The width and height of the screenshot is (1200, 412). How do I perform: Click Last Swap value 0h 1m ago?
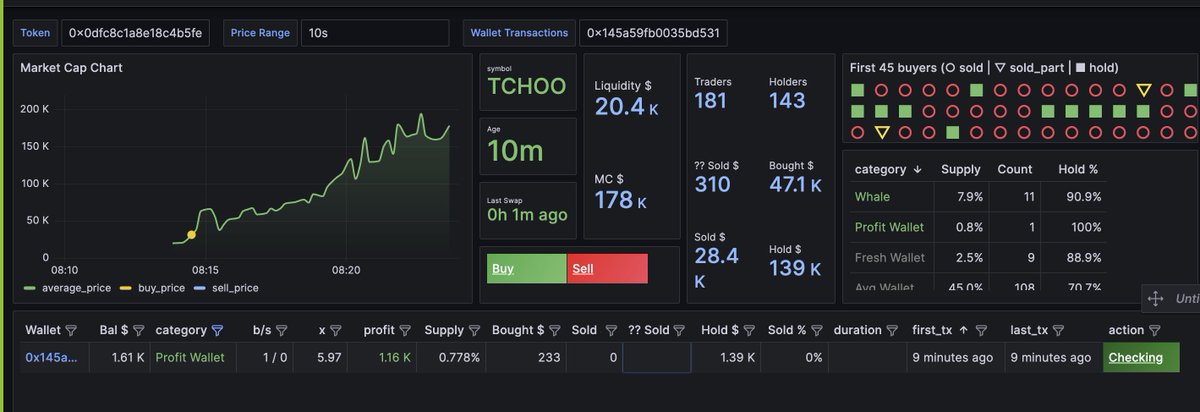[x=527, y=214]
